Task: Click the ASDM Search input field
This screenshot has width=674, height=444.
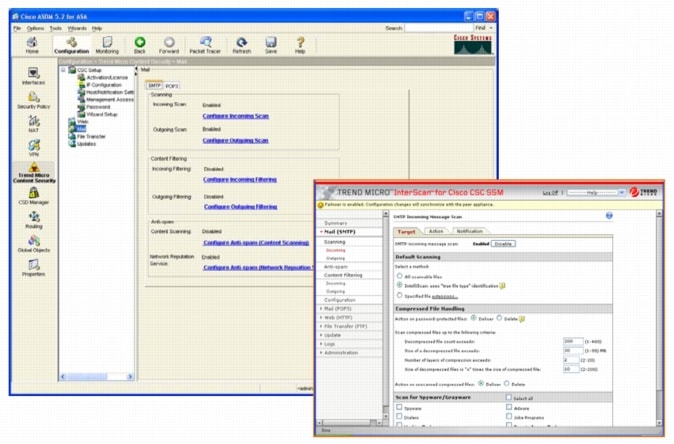Action: click(x=438, y=28)
